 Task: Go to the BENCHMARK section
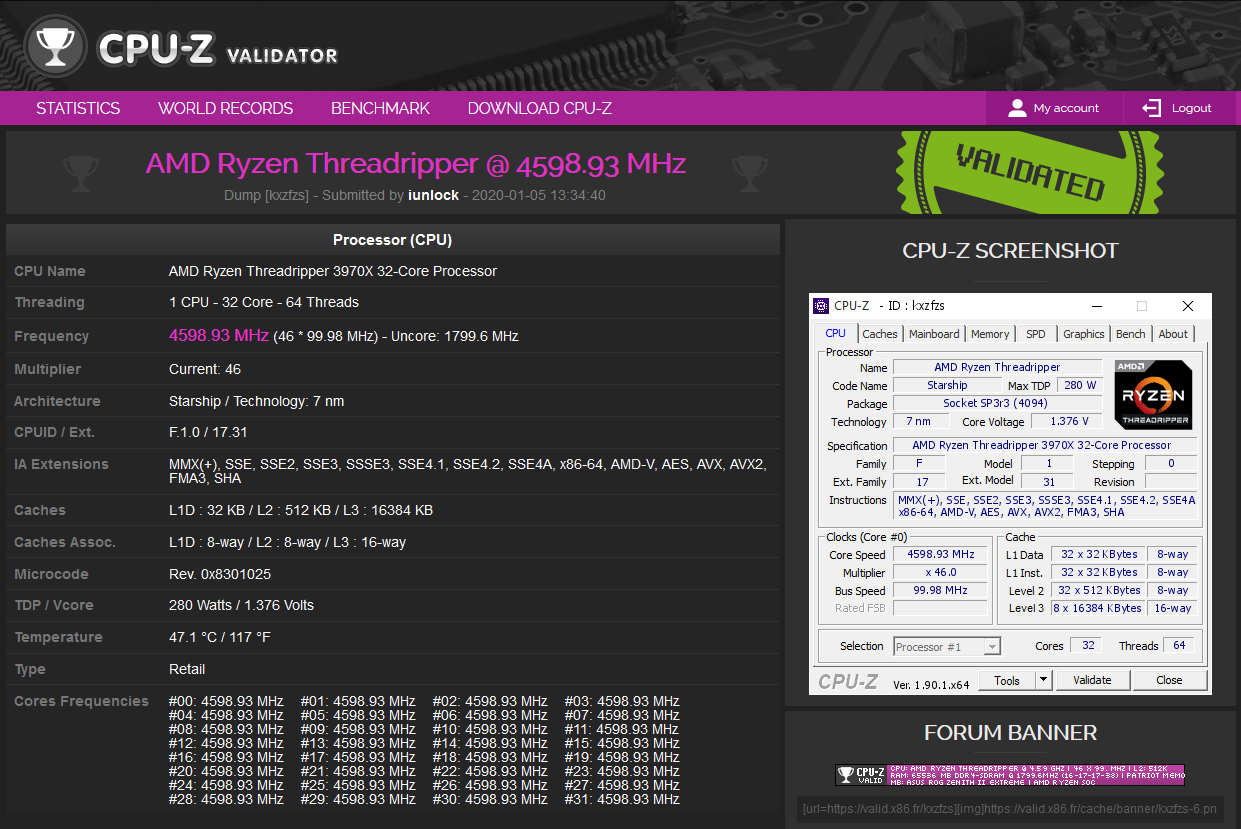pyautogui.click(x=380, y=108)
